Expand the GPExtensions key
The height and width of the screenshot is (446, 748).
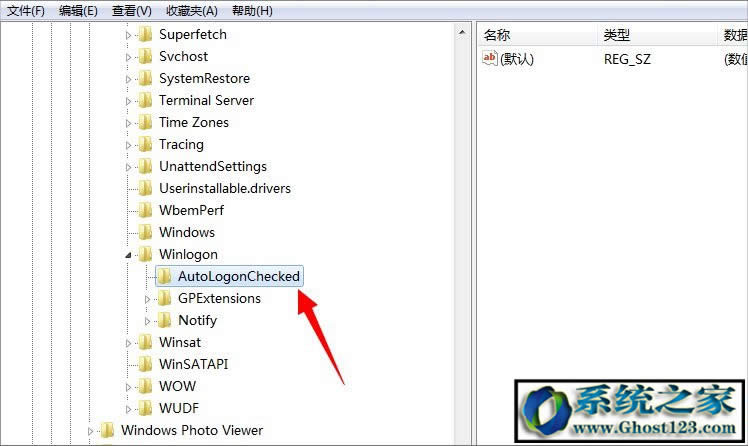(x=147, y=299)
